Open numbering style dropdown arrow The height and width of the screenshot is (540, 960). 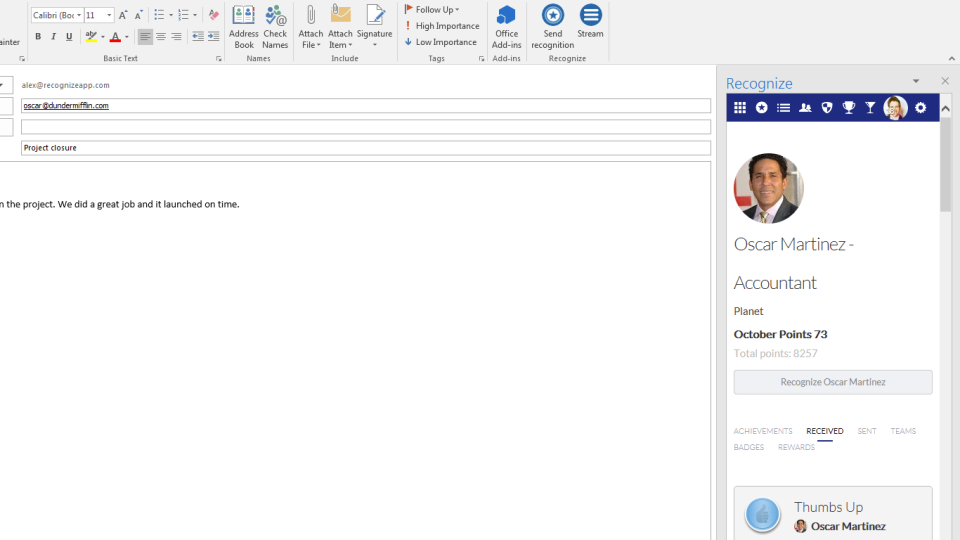pos(195,15)
